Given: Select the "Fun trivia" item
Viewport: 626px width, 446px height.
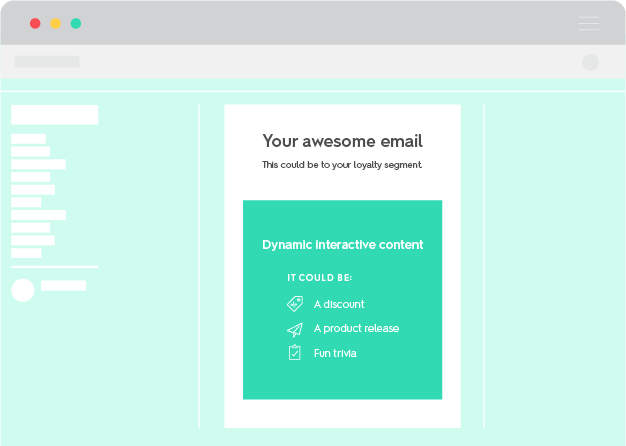Looking at the screenshot, I should 335,353.
